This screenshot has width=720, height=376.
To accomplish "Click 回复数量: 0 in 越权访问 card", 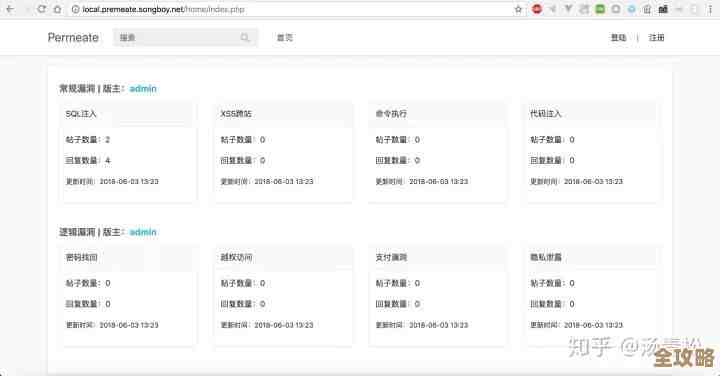I will coord(243,304).
